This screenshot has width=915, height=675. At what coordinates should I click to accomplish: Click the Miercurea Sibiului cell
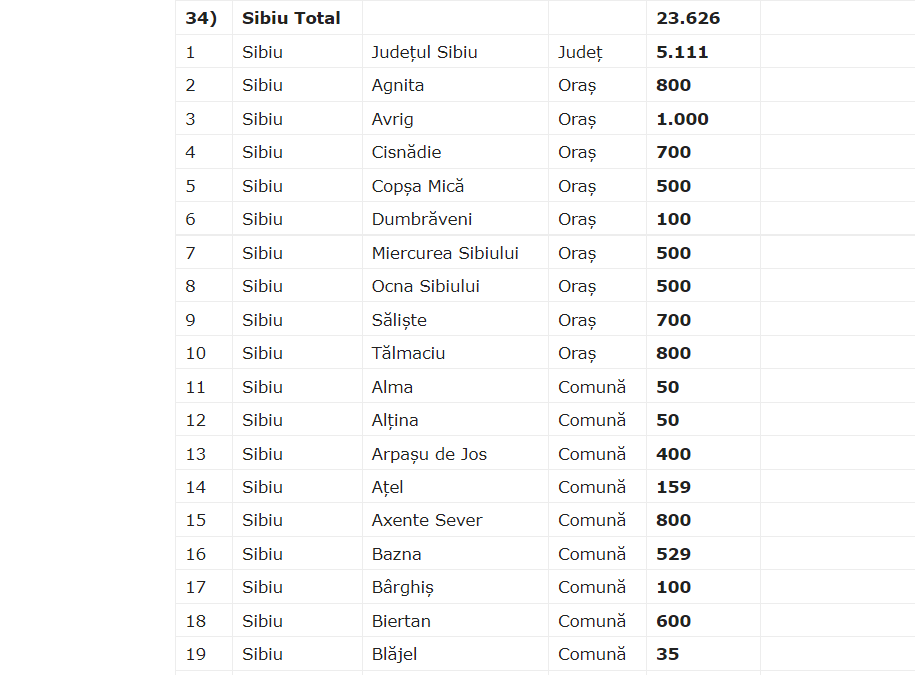point(445,253)
